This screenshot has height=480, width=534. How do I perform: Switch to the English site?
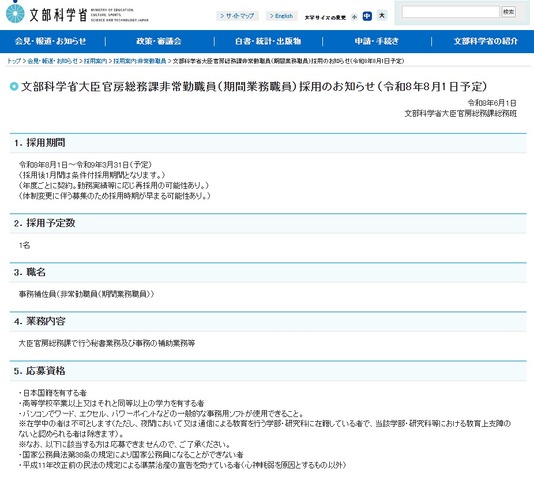click(x=282, y=16)
